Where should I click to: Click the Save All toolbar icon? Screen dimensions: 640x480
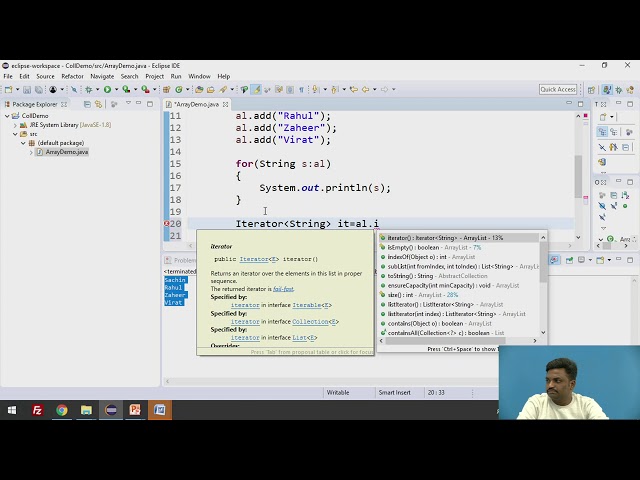tap(39, 89)
